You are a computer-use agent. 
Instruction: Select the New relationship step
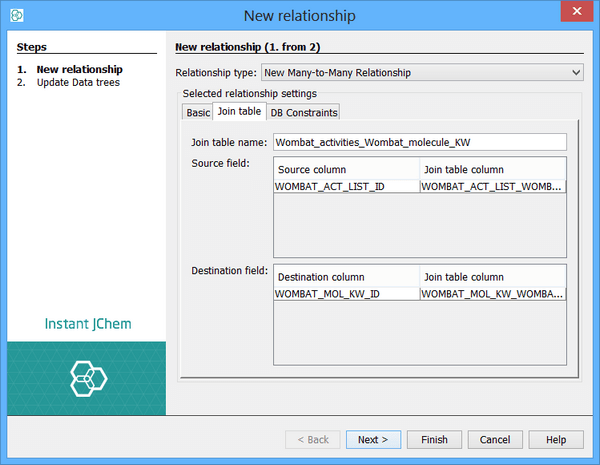tap(79, 69)
